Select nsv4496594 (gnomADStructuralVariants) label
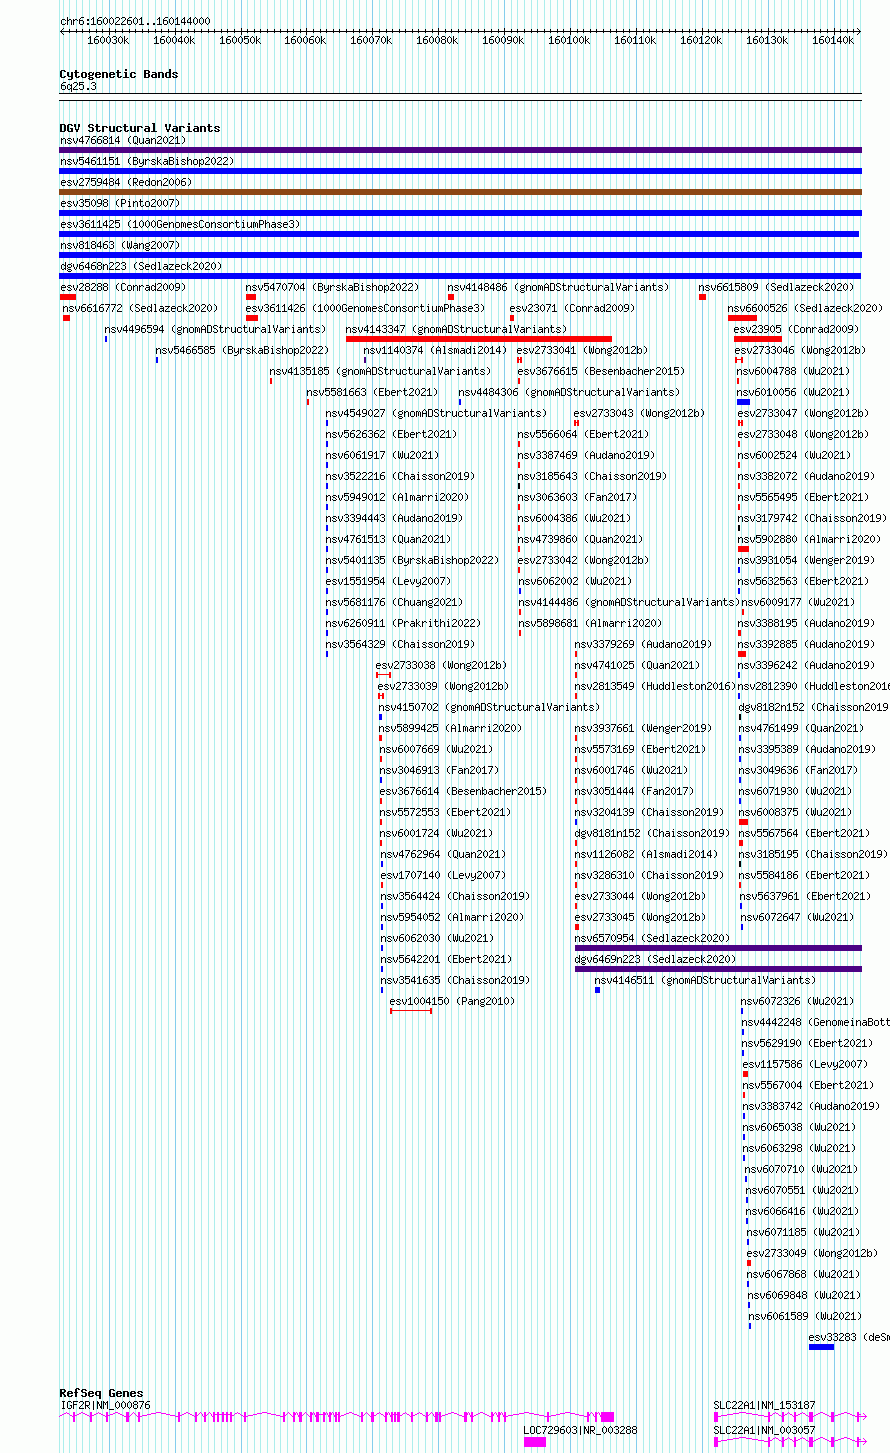Image resolution: width=890 pixels, height=1453 pixels. tap(215, 329)
